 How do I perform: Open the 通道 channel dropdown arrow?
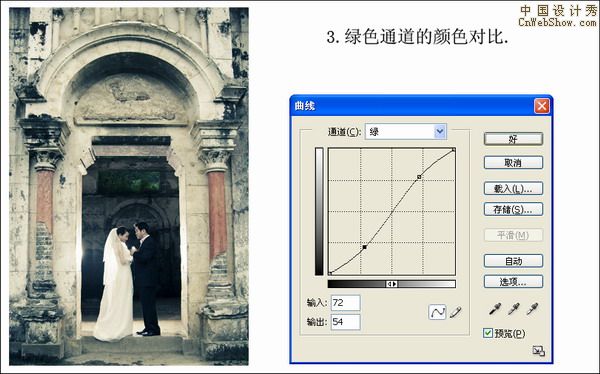[440, 132]
